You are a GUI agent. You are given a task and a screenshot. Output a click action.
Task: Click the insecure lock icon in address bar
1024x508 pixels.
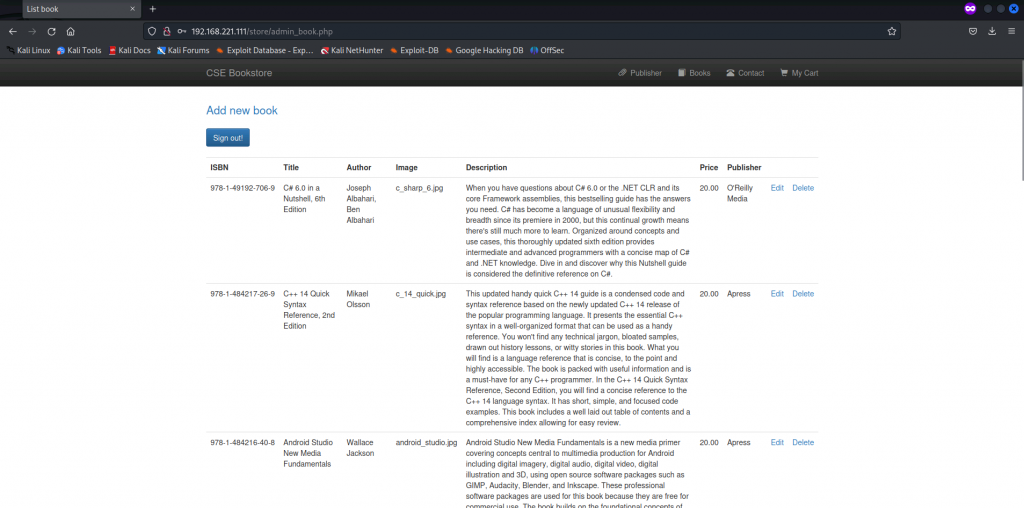tap(167, 31)
